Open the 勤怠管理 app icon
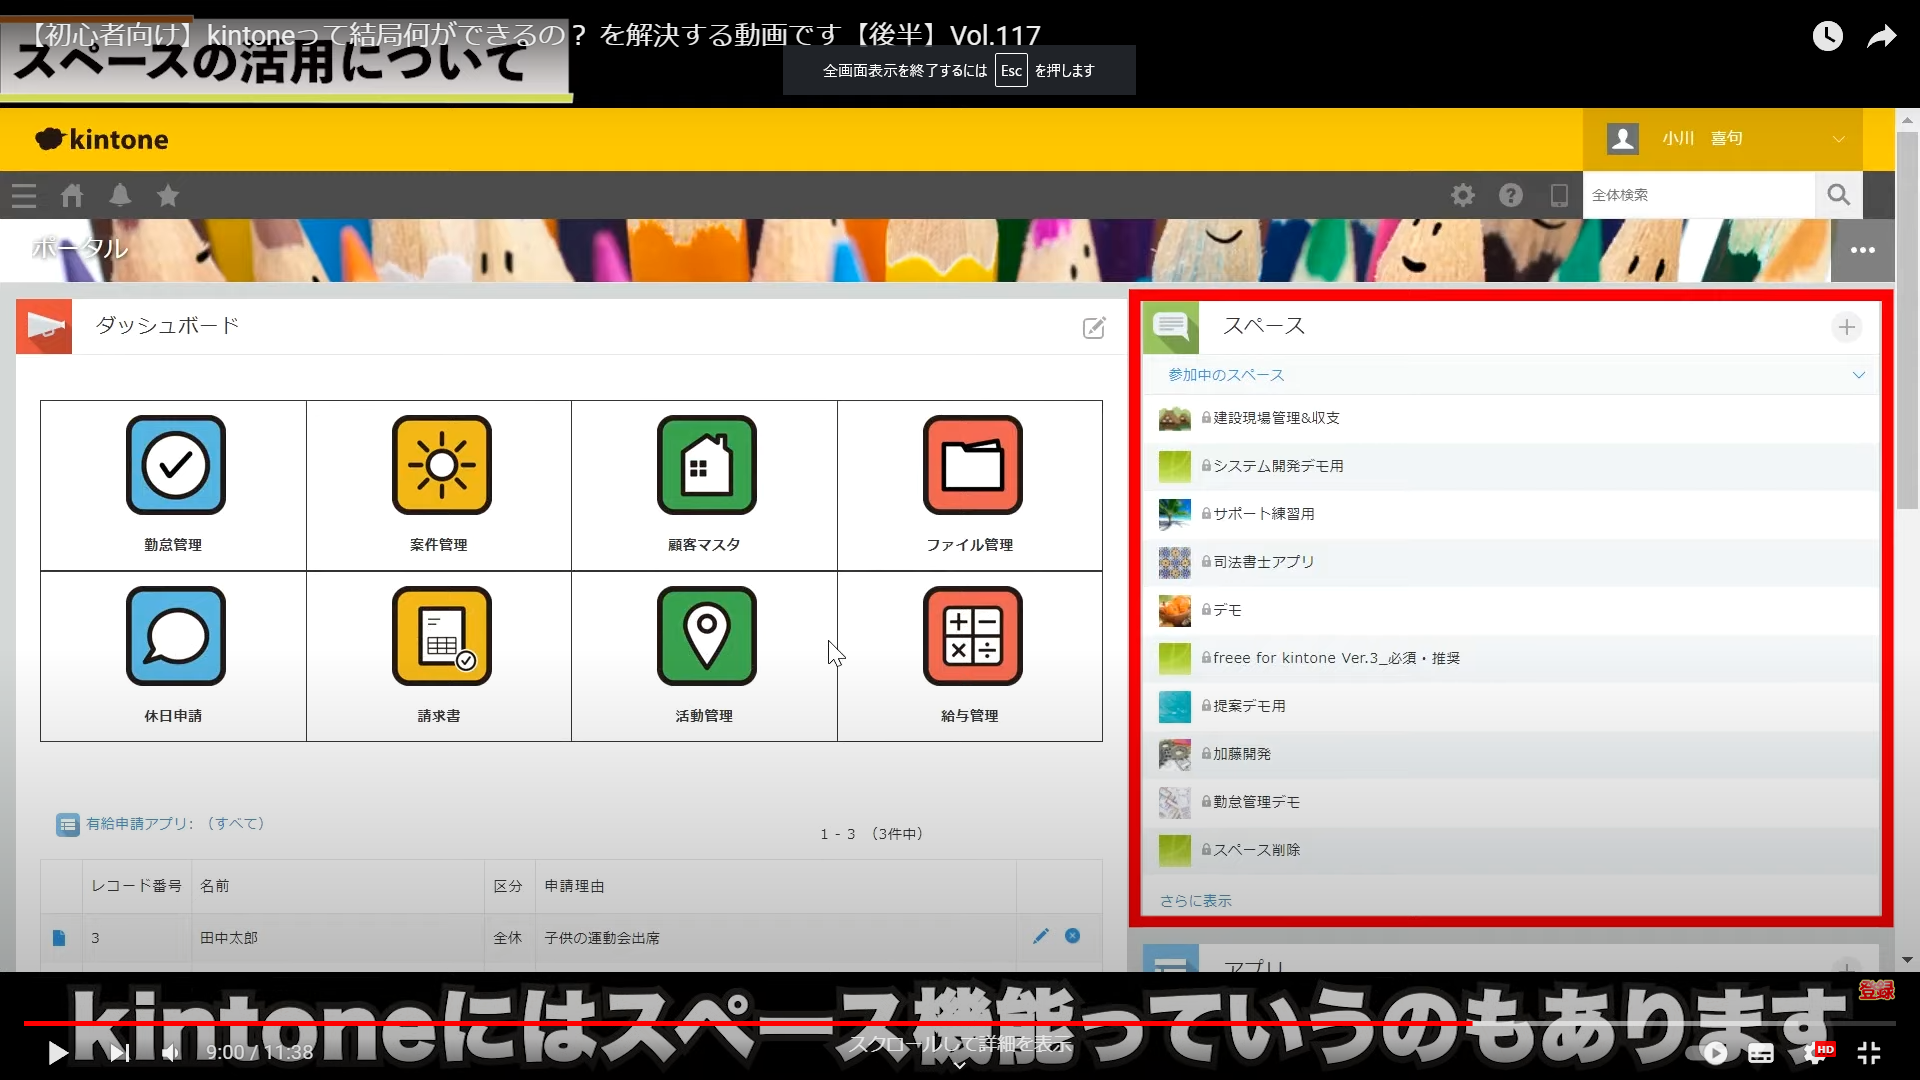 pyautogui.click(x=175, y=466)
